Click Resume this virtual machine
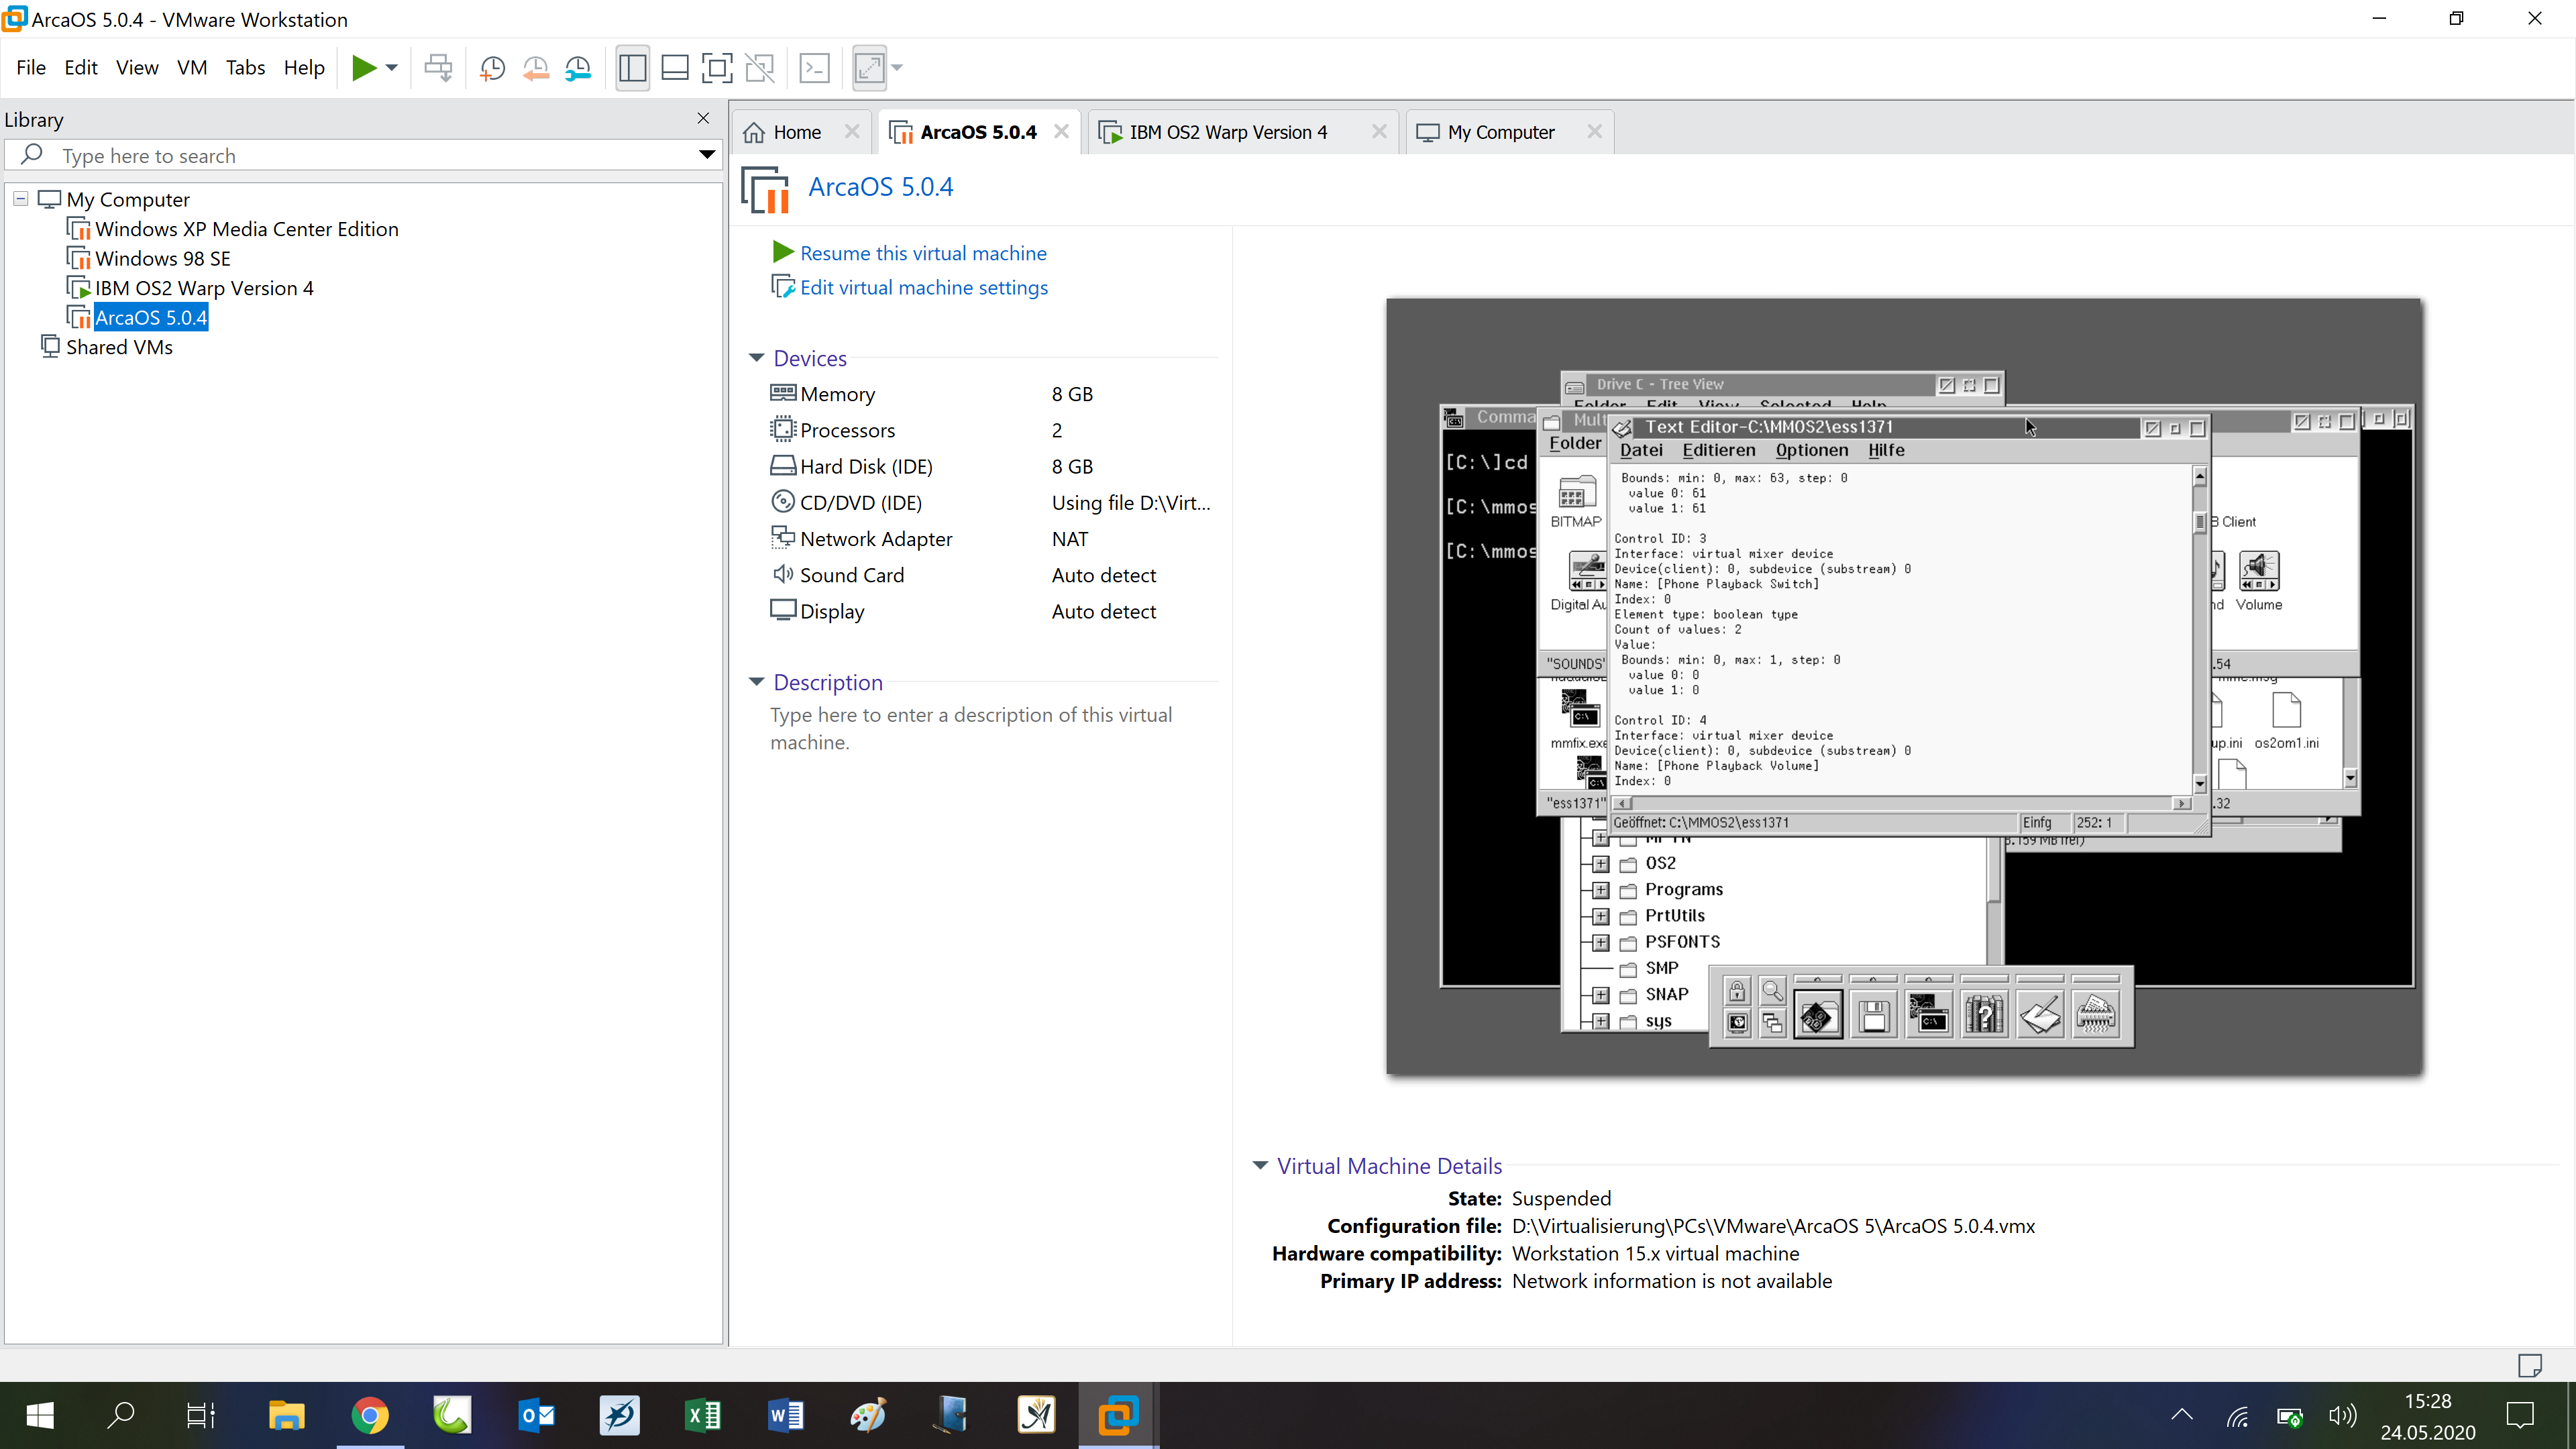Viewport: 2576px width, 1449px height. point(923,253)
